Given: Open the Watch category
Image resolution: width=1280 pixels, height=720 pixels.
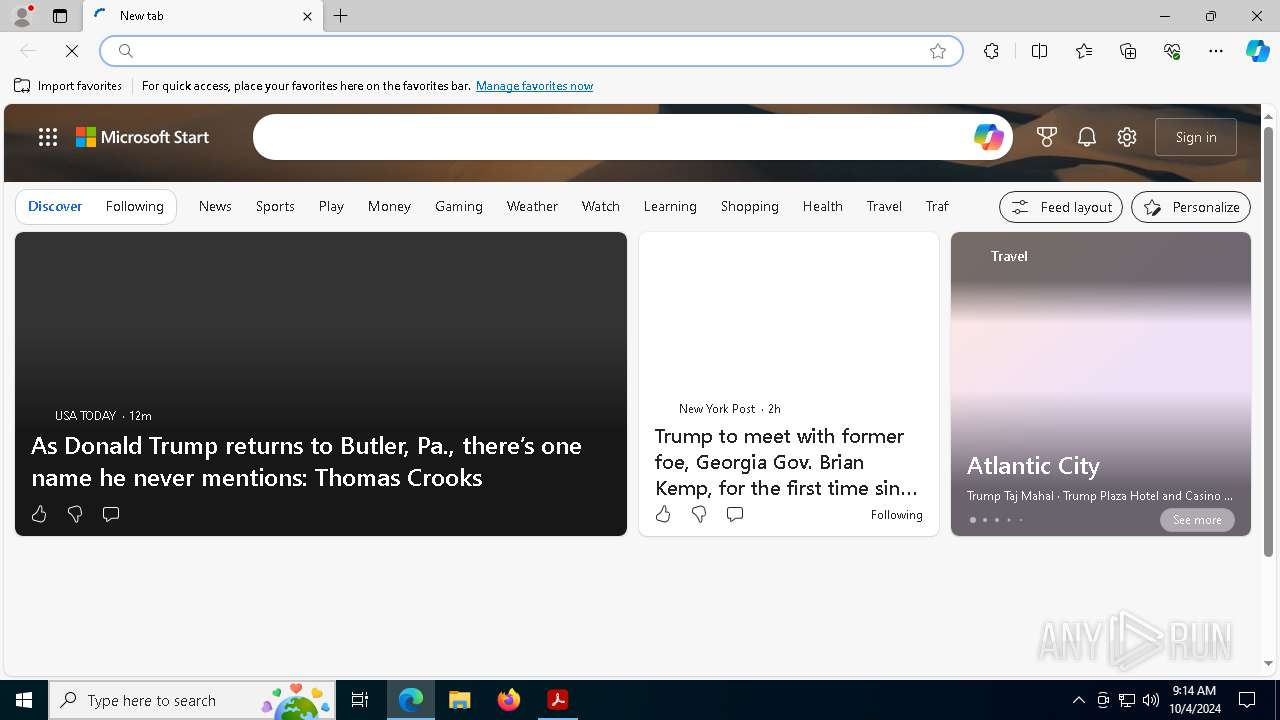Looking at the screenshot, I should tap(601, 206).
